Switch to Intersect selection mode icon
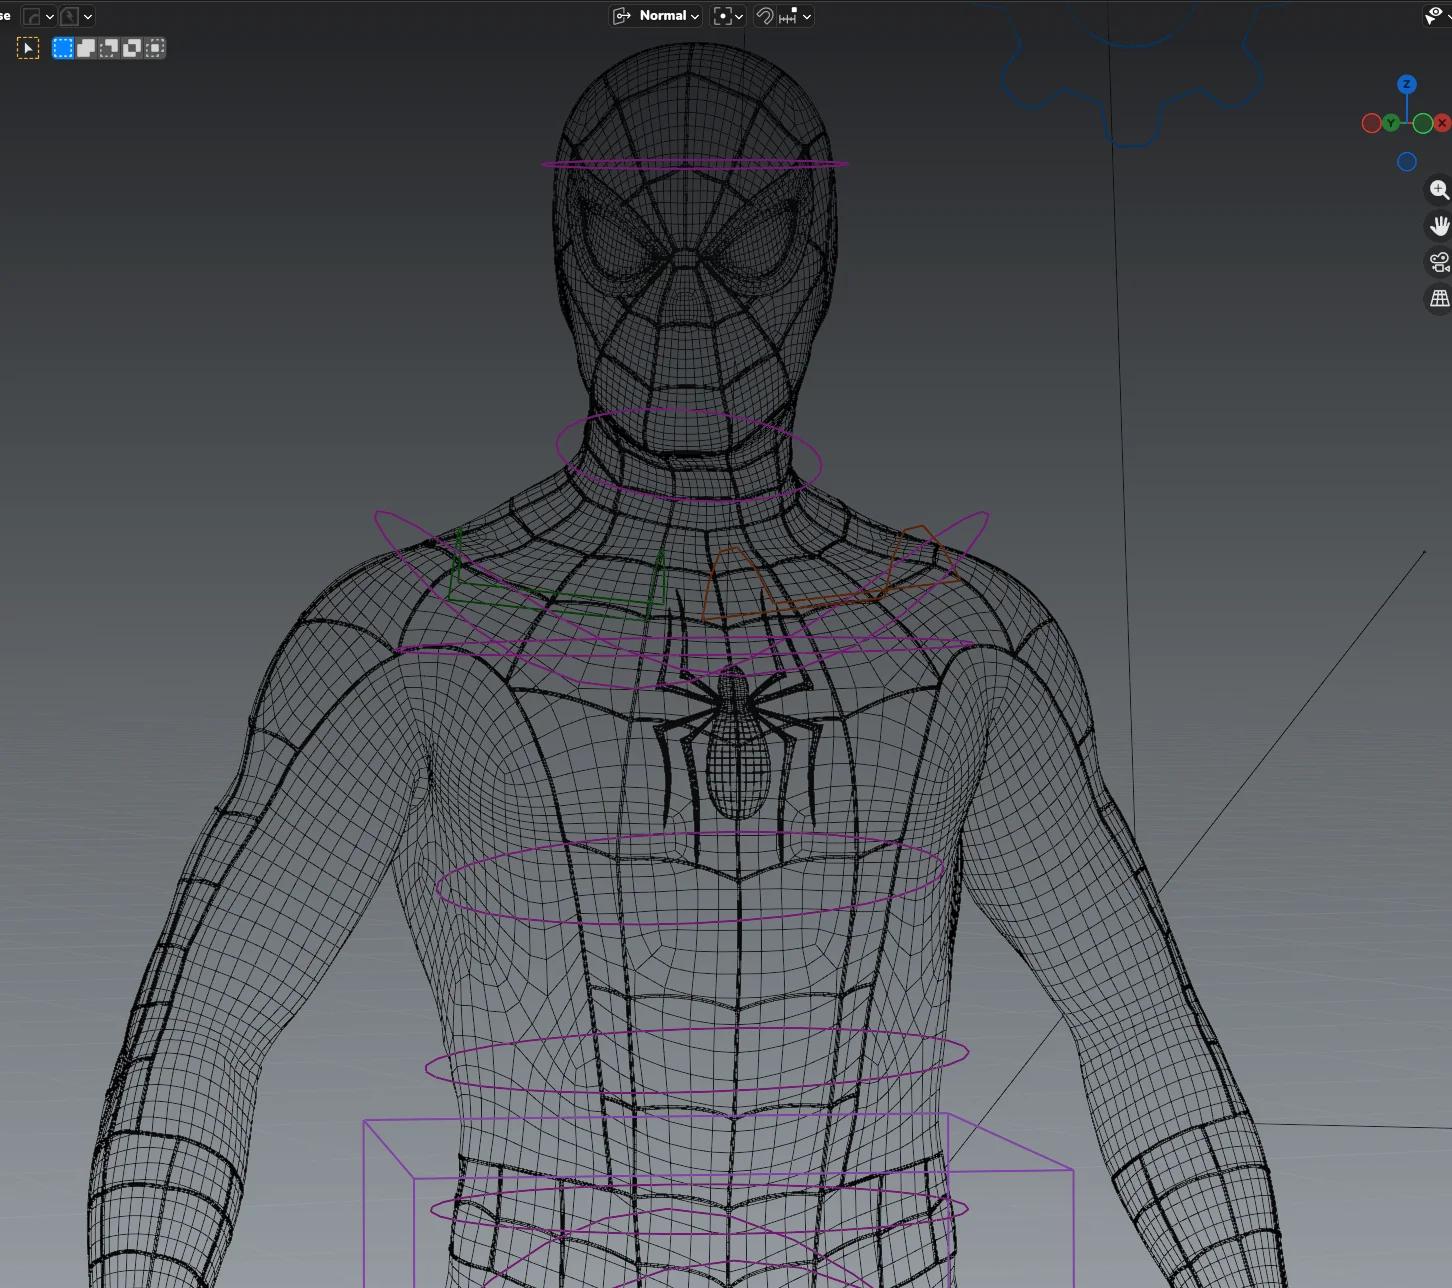Viewport: 1452px width, 1288px height. [155, 48]
